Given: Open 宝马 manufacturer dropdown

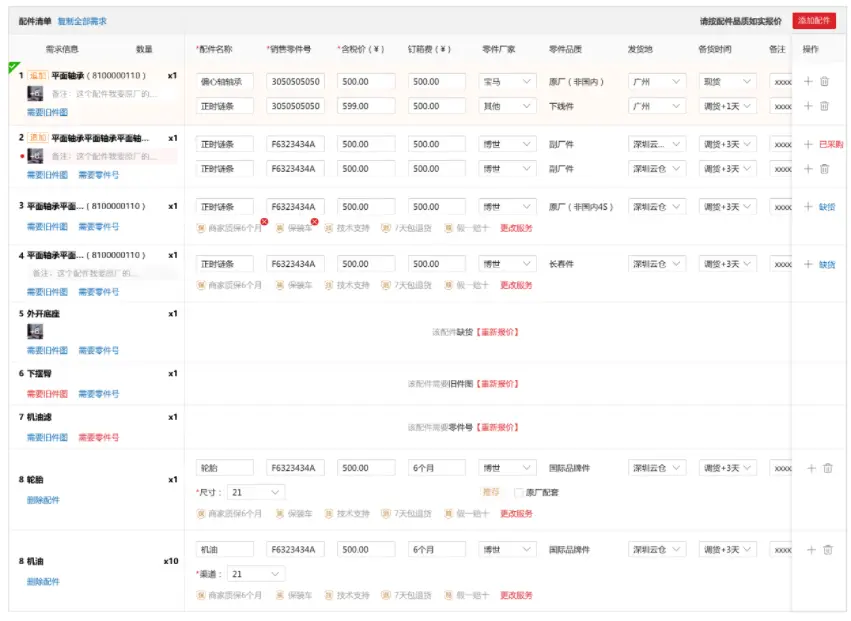Looking at the screenshot, I should 507,81.
